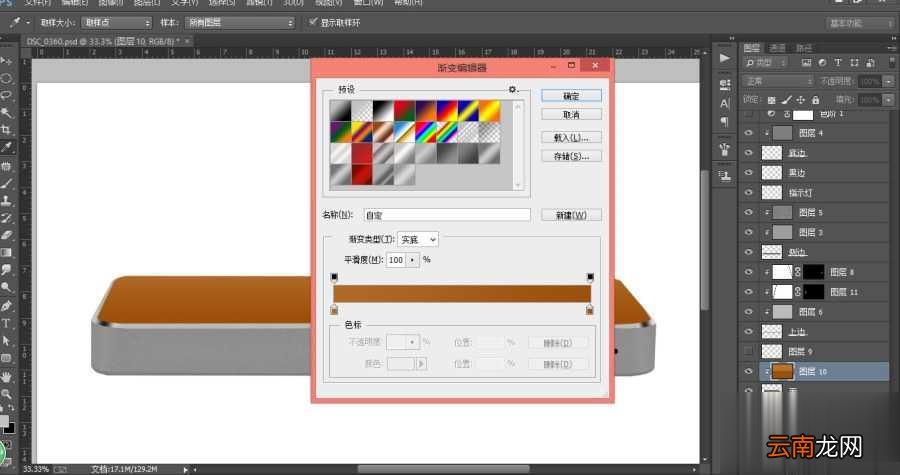
Task: Select the Dodge tool
Action: point(6,287)
